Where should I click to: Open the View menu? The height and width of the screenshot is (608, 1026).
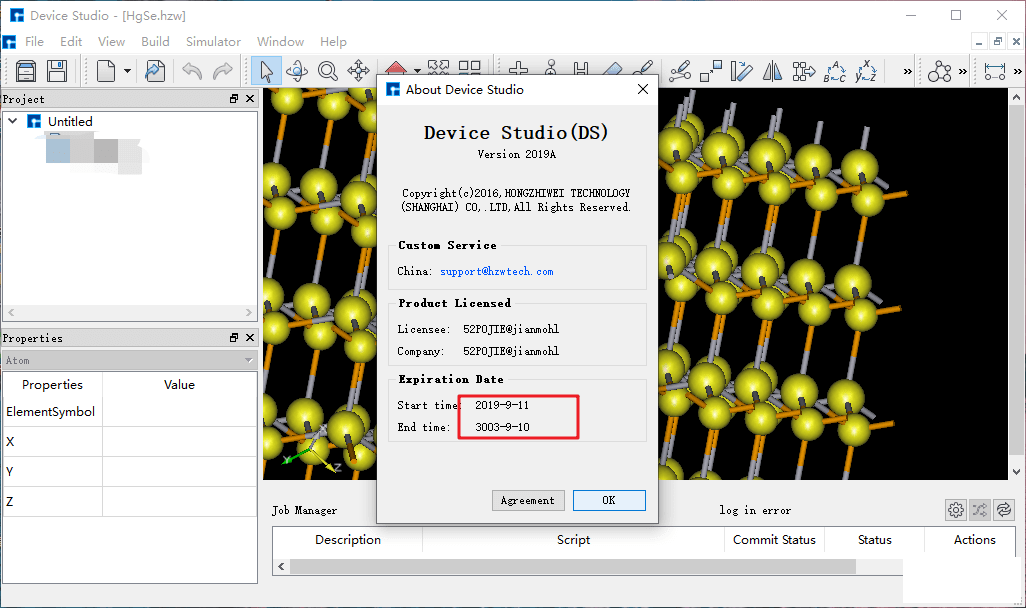pos(111,42)
